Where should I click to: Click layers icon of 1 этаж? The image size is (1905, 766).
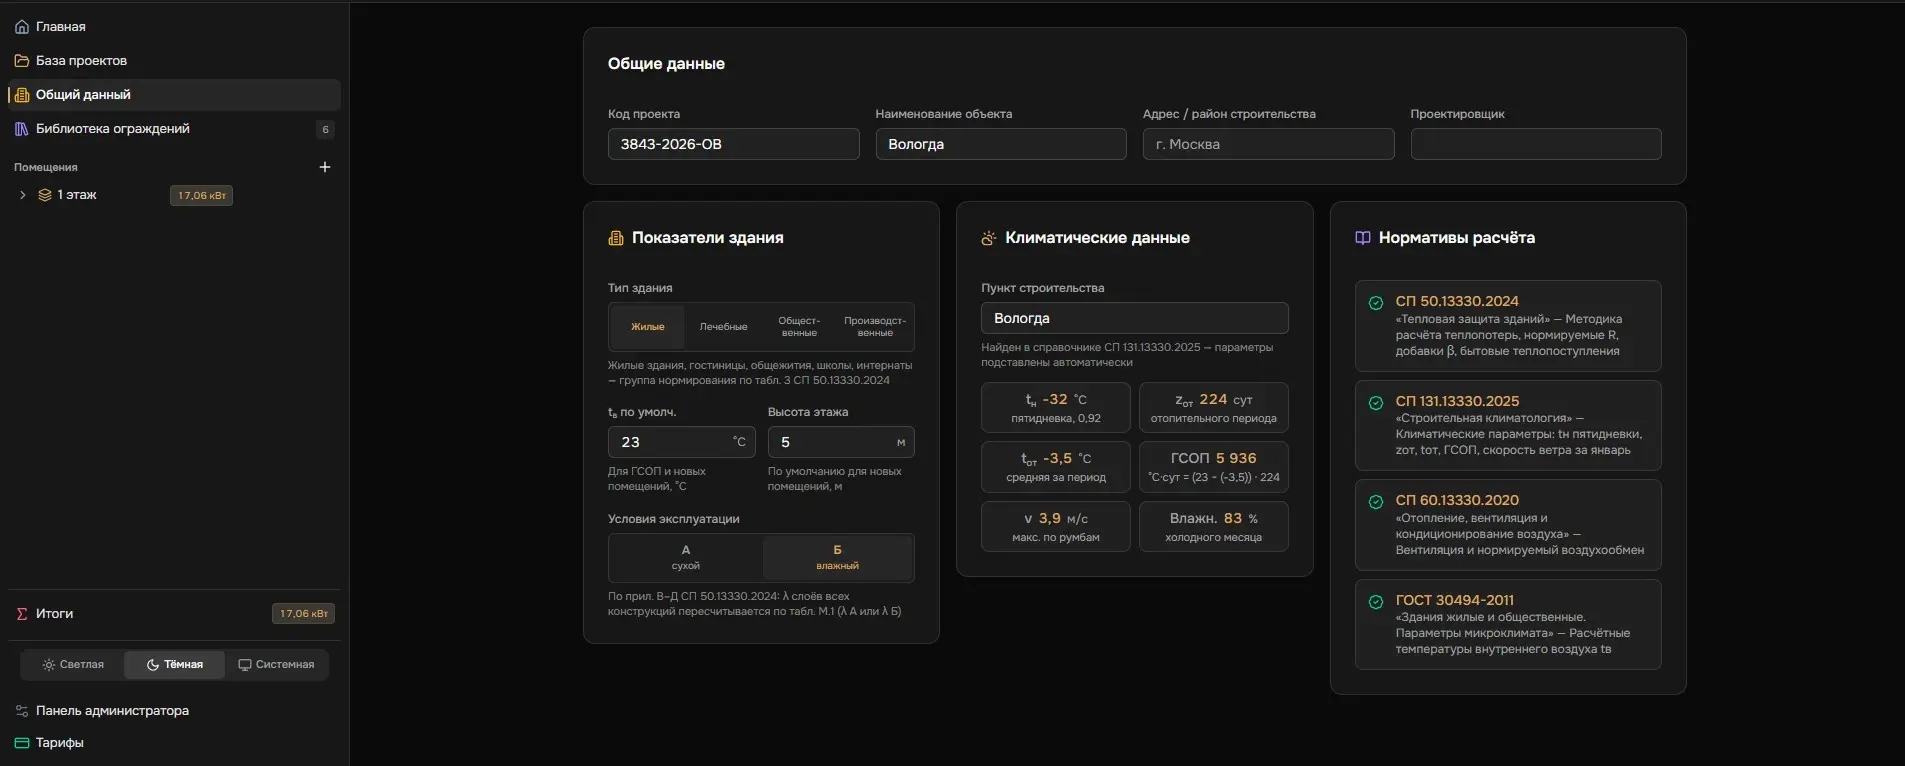click(x=45, y=195)
